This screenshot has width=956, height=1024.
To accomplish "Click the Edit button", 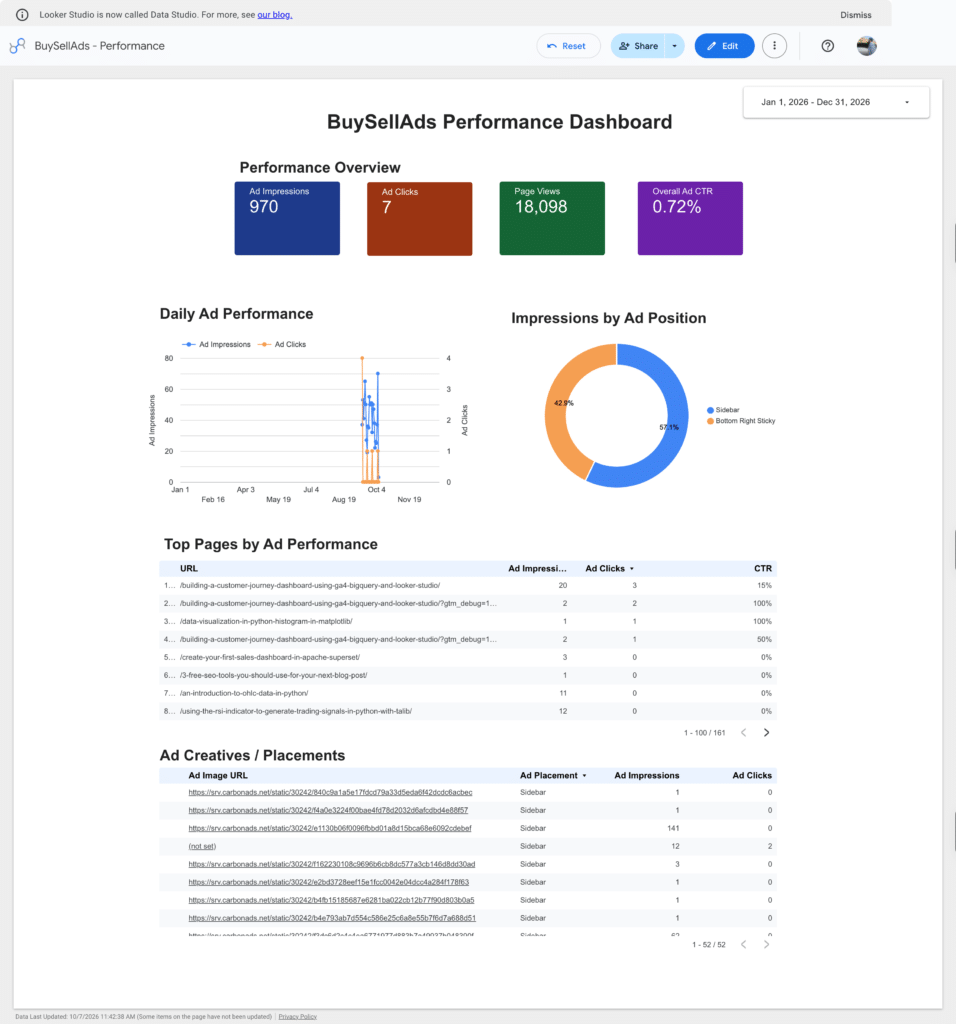I will point(724,46).
